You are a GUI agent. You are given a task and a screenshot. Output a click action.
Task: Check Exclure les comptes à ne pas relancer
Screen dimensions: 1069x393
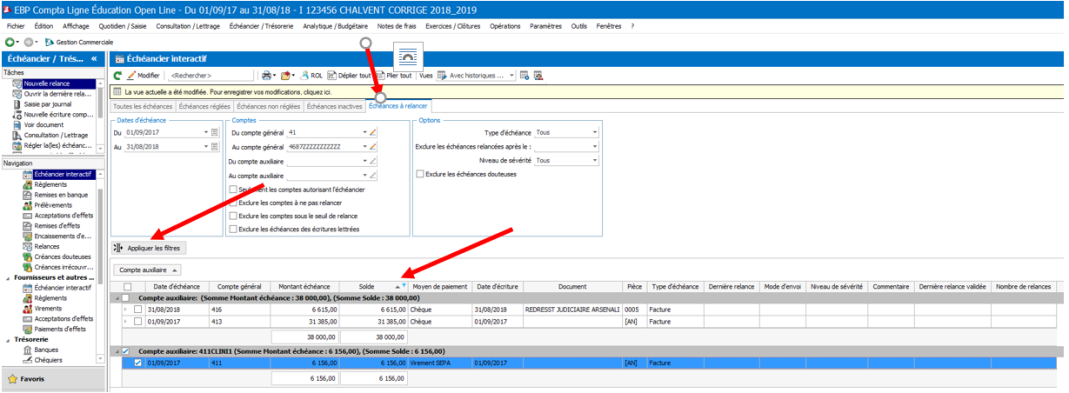(x=234, y=203)
